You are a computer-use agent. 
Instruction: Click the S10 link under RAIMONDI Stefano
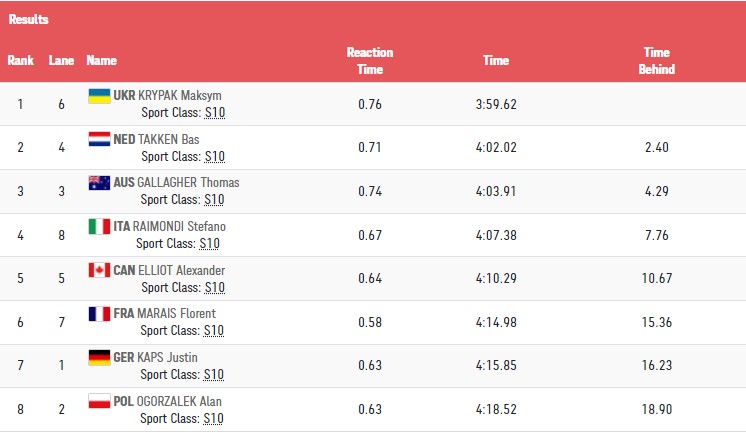point(209,244)
